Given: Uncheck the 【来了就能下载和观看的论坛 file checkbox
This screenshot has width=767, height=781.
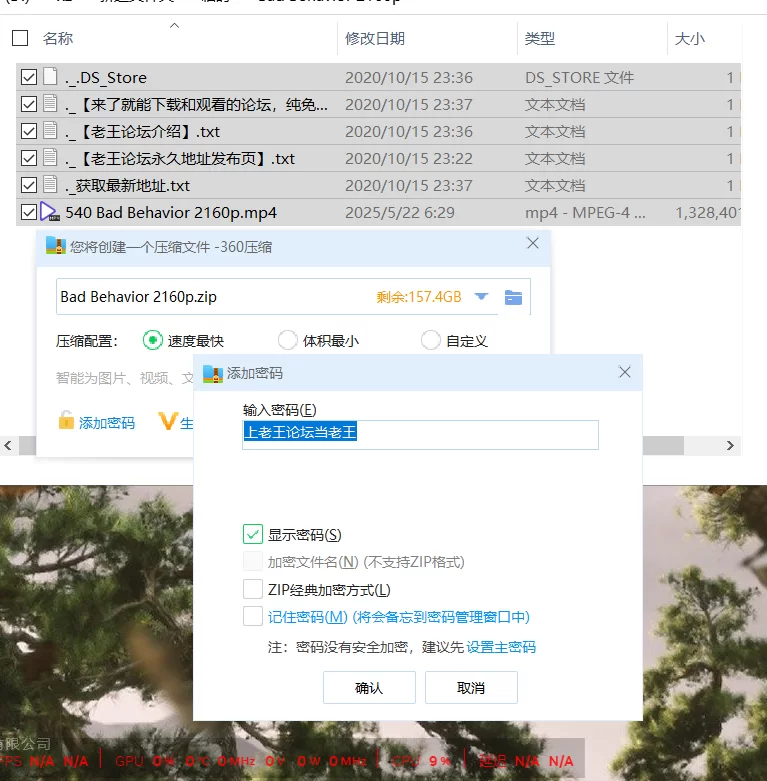Looking at the screenshot, I should pos(29,104).
